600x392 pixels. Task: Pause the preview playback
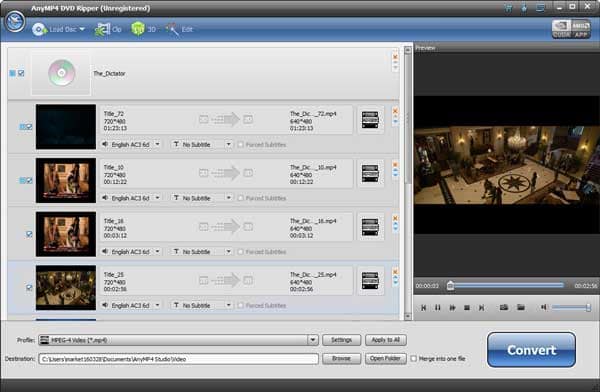coord(438,307)
